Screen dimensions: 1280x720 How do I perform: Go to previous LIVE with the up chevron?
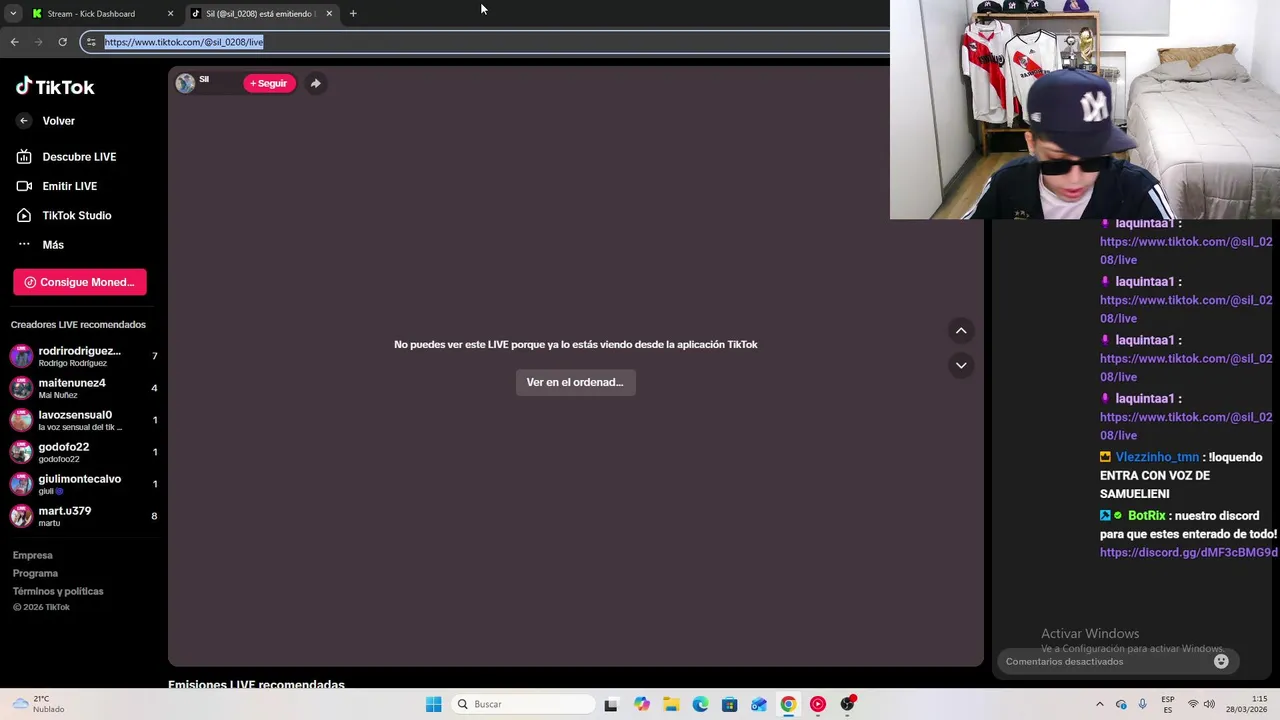[x=961, y=331]
